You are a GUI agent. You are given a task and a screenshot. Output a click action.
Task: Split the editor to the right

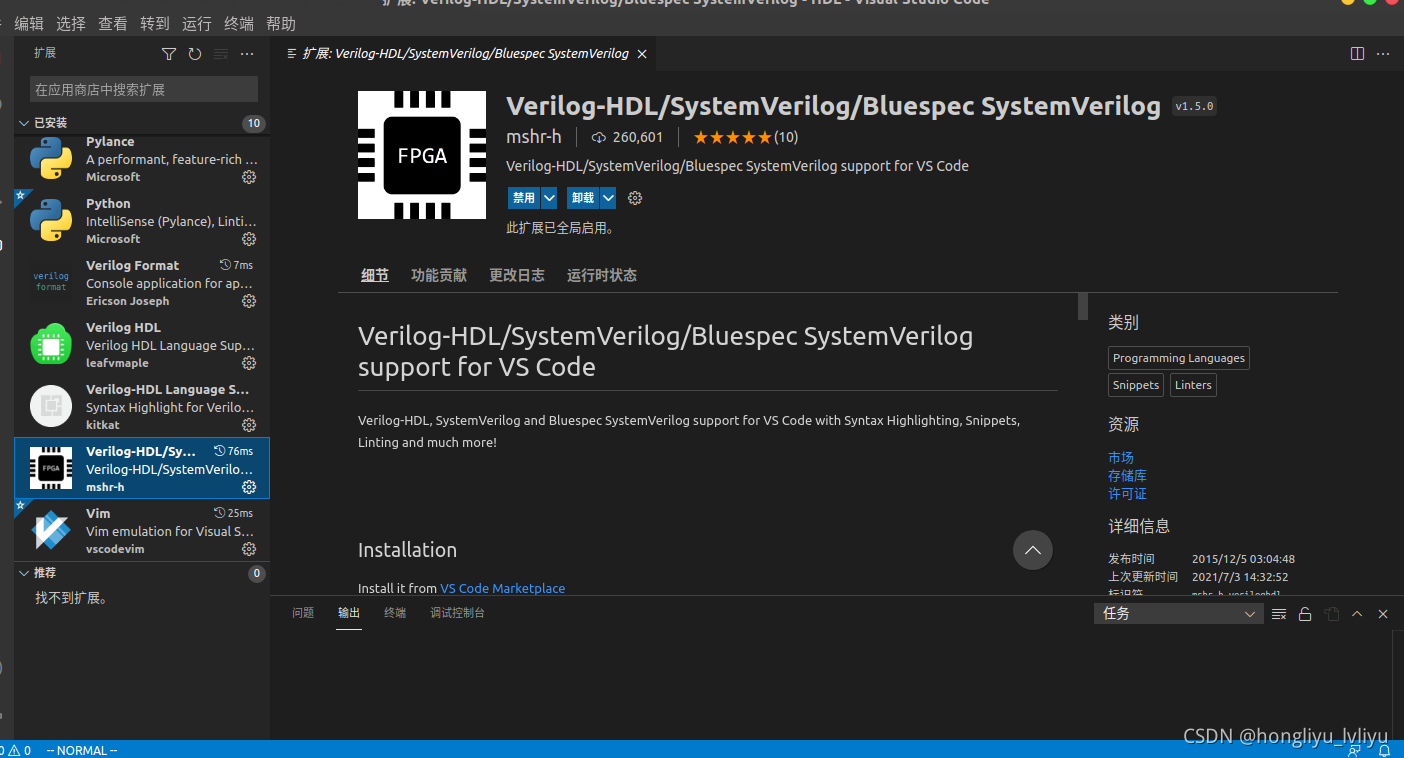[x=1357, y=54]
